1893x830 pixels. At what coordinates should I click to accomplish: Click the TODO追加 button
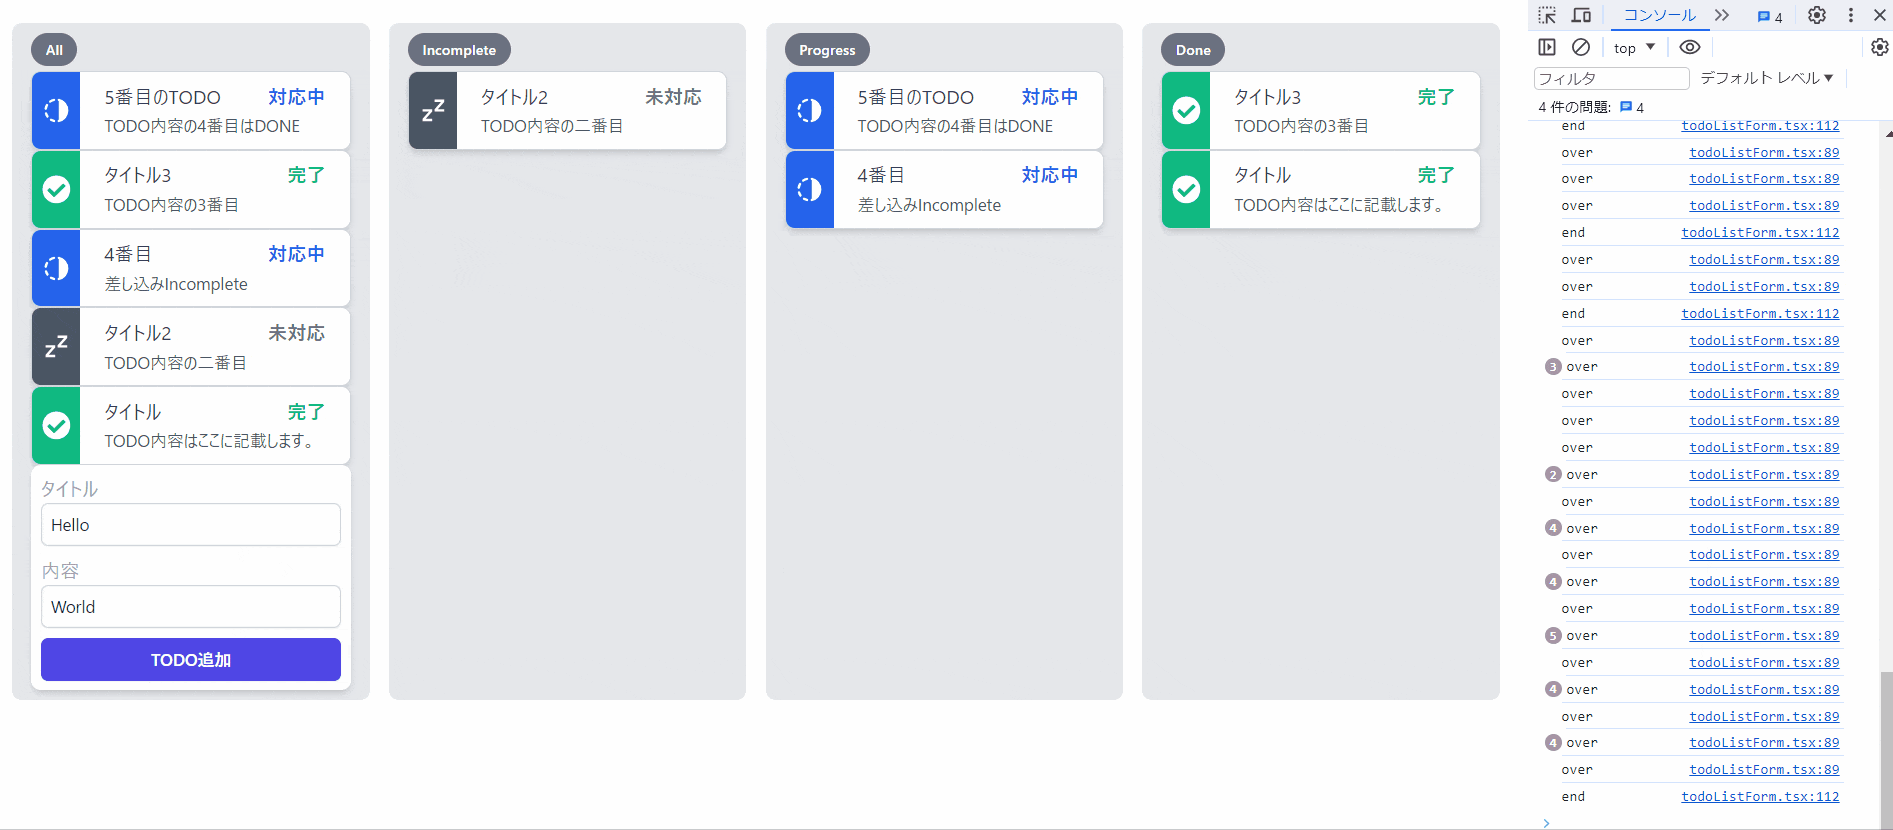[191, 660]
